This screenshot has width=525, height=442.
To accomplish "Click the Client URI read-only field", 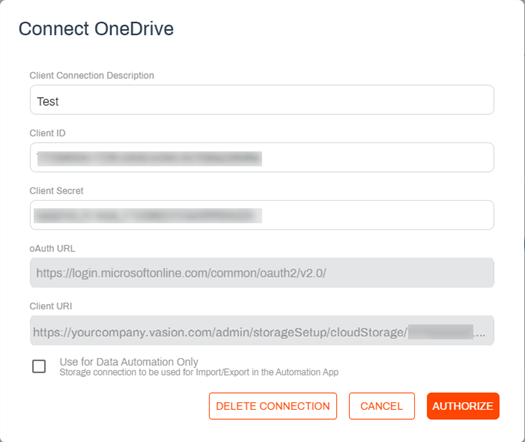I will pos(262,330).
